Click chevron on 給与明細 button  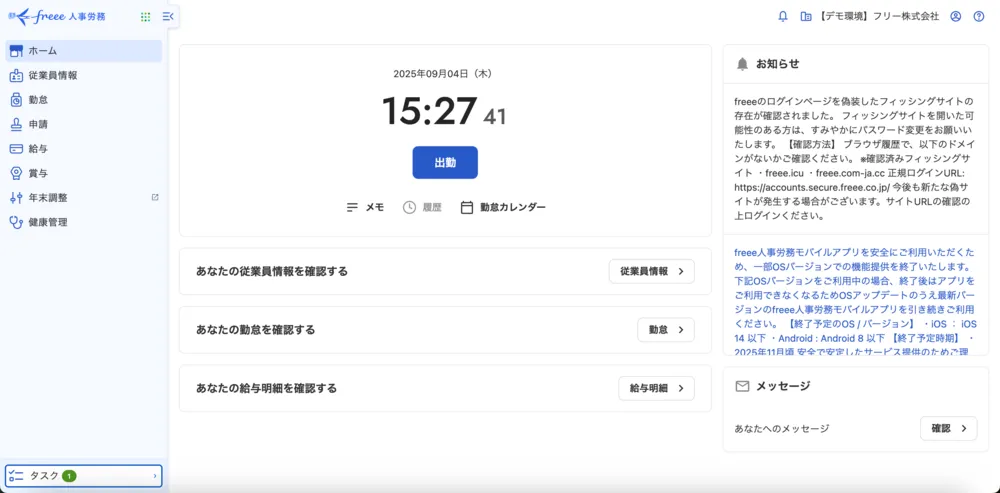pyautogui.click(x=680, y=388)
